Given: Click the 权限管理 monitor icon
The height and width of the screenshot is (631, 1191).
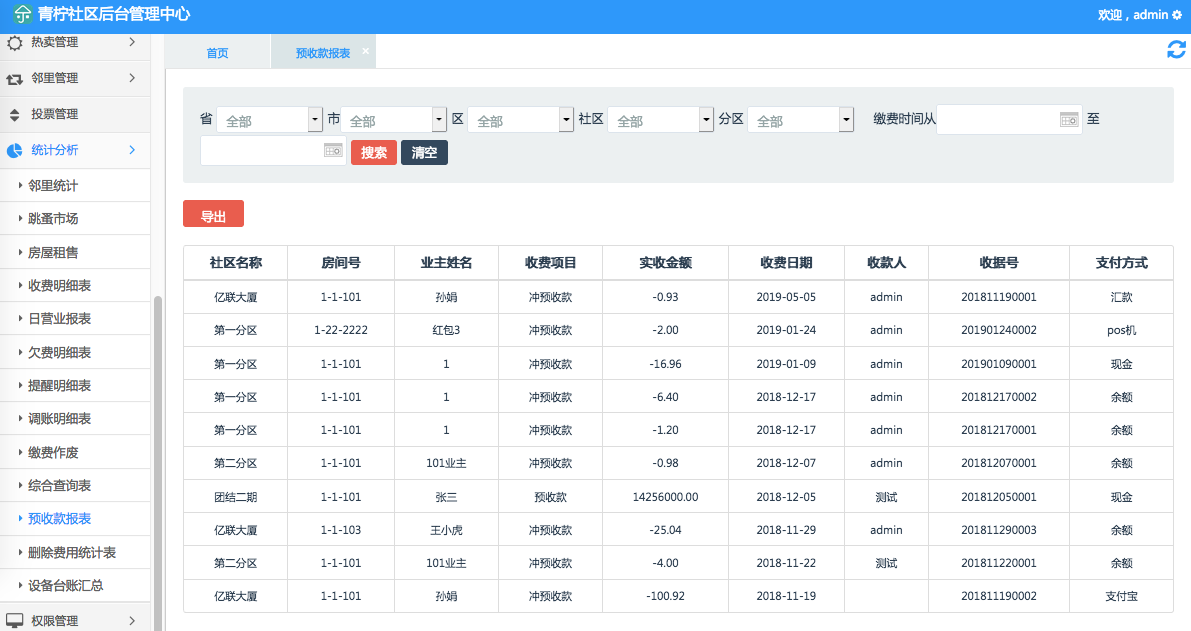Looking at the screenshot, I should [14, 620].
